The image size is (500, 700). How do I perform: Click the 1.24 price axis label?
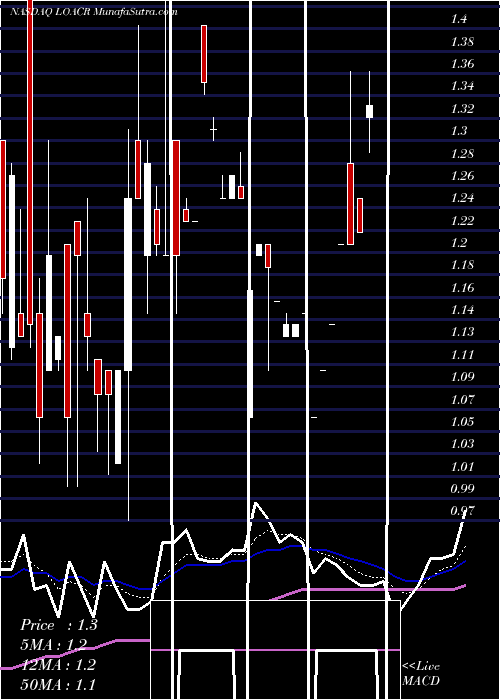(462, 198)
